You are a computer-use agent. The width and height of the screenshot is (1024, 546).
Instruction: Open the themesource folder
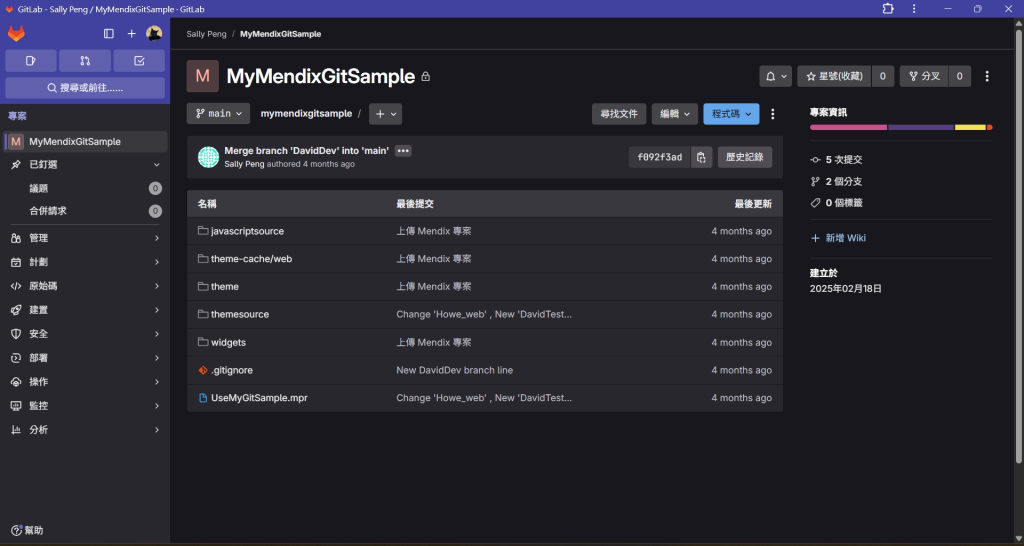click(240, 314)
